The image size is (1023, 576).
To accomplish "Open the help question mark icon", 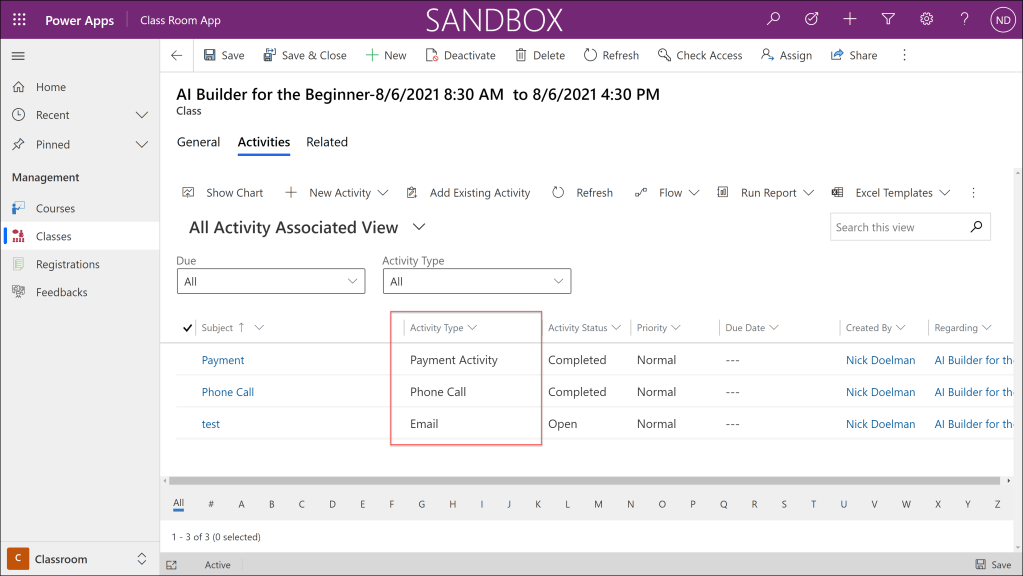I will [x=964, y=19].
